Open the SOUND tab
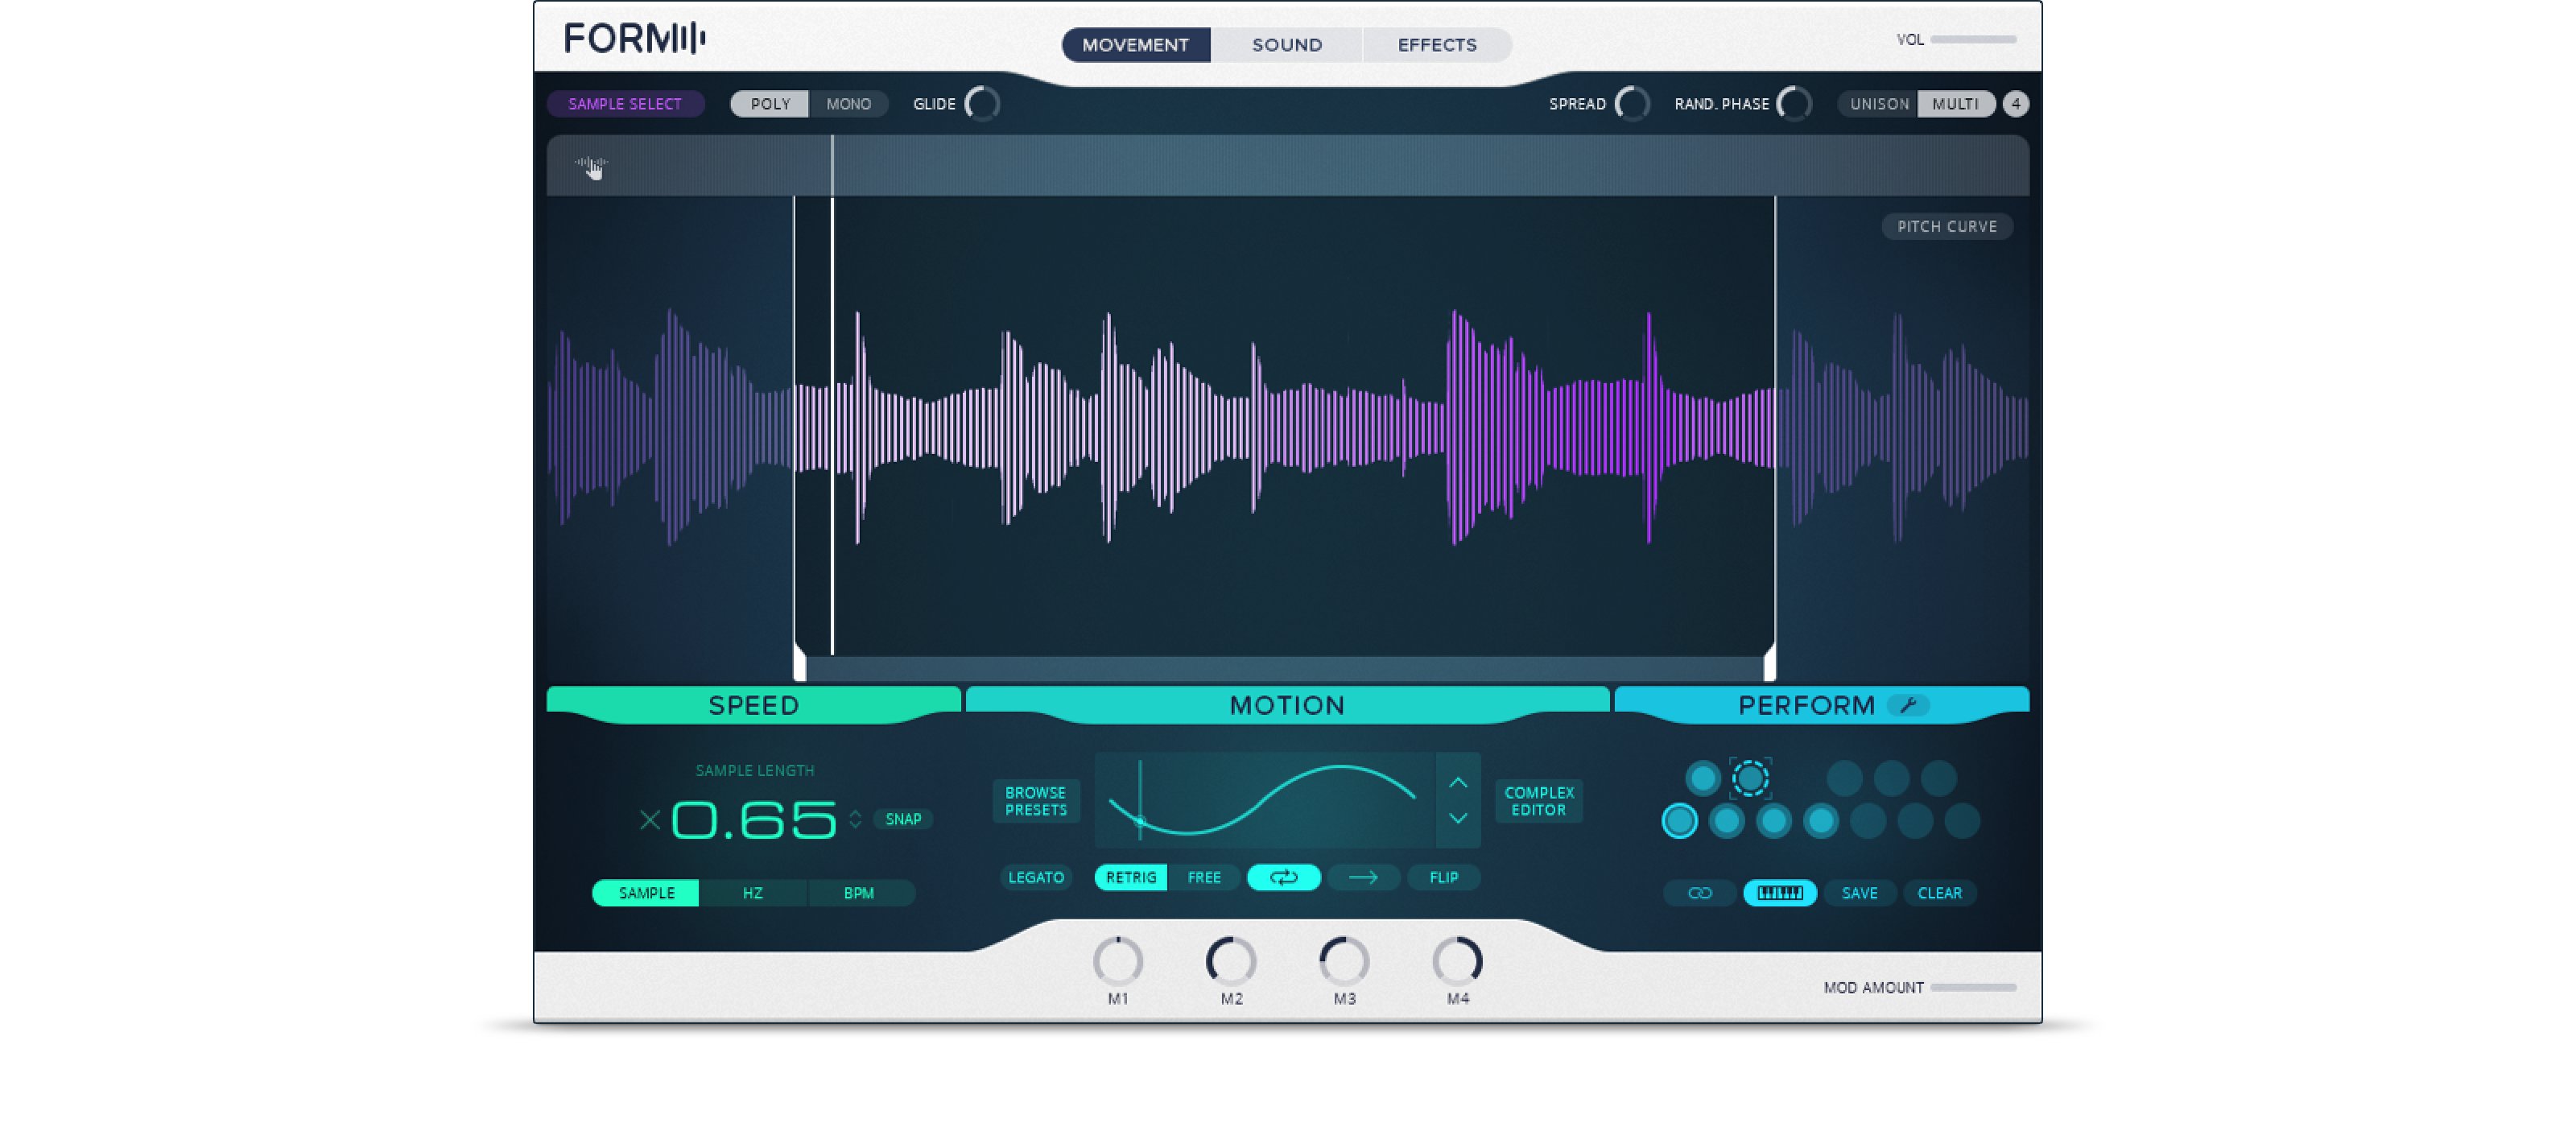The width and height of the screenshot is (2576, 1127). click(x=1286, y=45)
